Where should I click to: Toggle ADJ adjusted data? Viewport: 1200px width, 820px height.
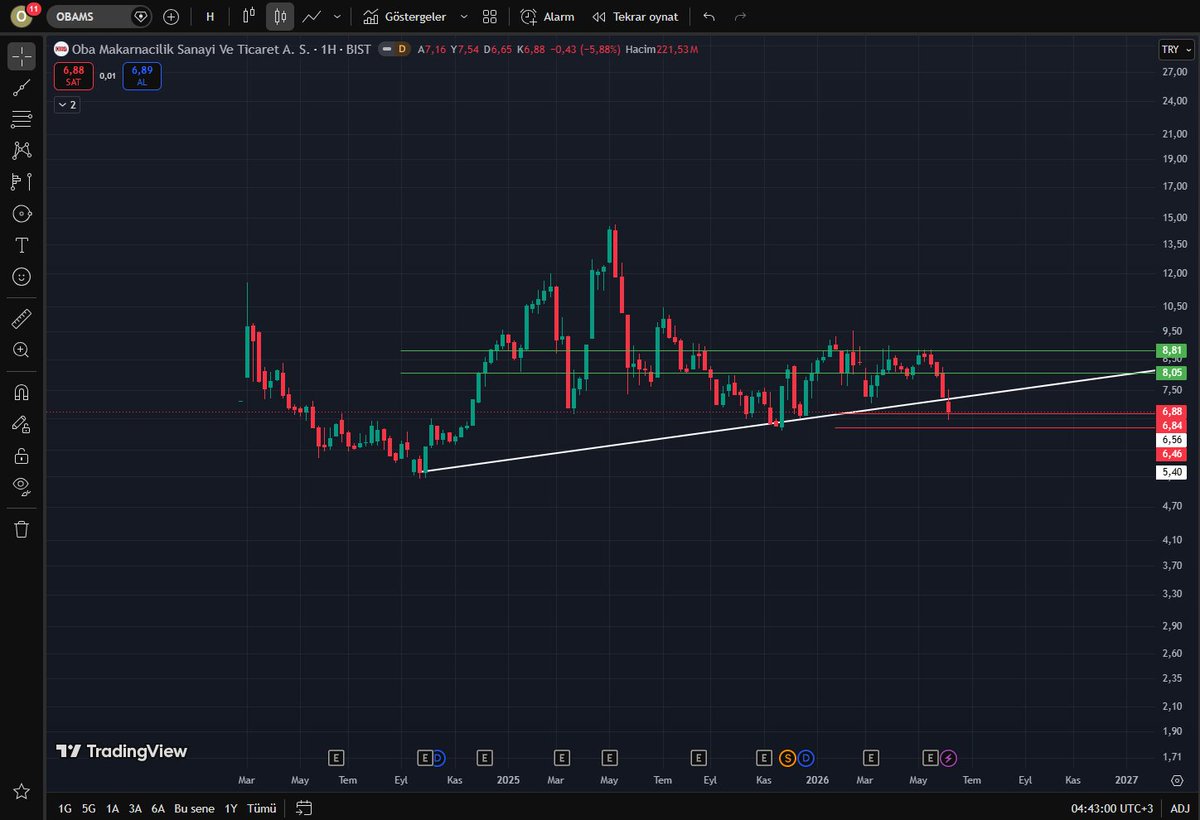[1179, 808]
